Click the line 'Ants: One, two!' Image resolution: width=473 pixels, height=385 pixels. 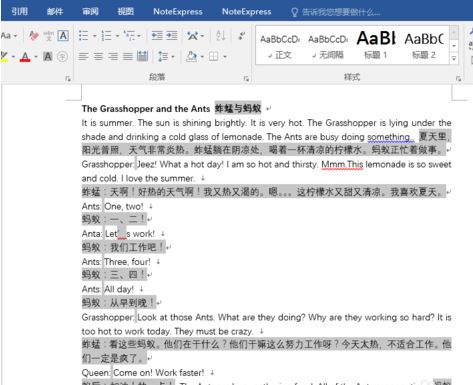(x=113, y=206)
